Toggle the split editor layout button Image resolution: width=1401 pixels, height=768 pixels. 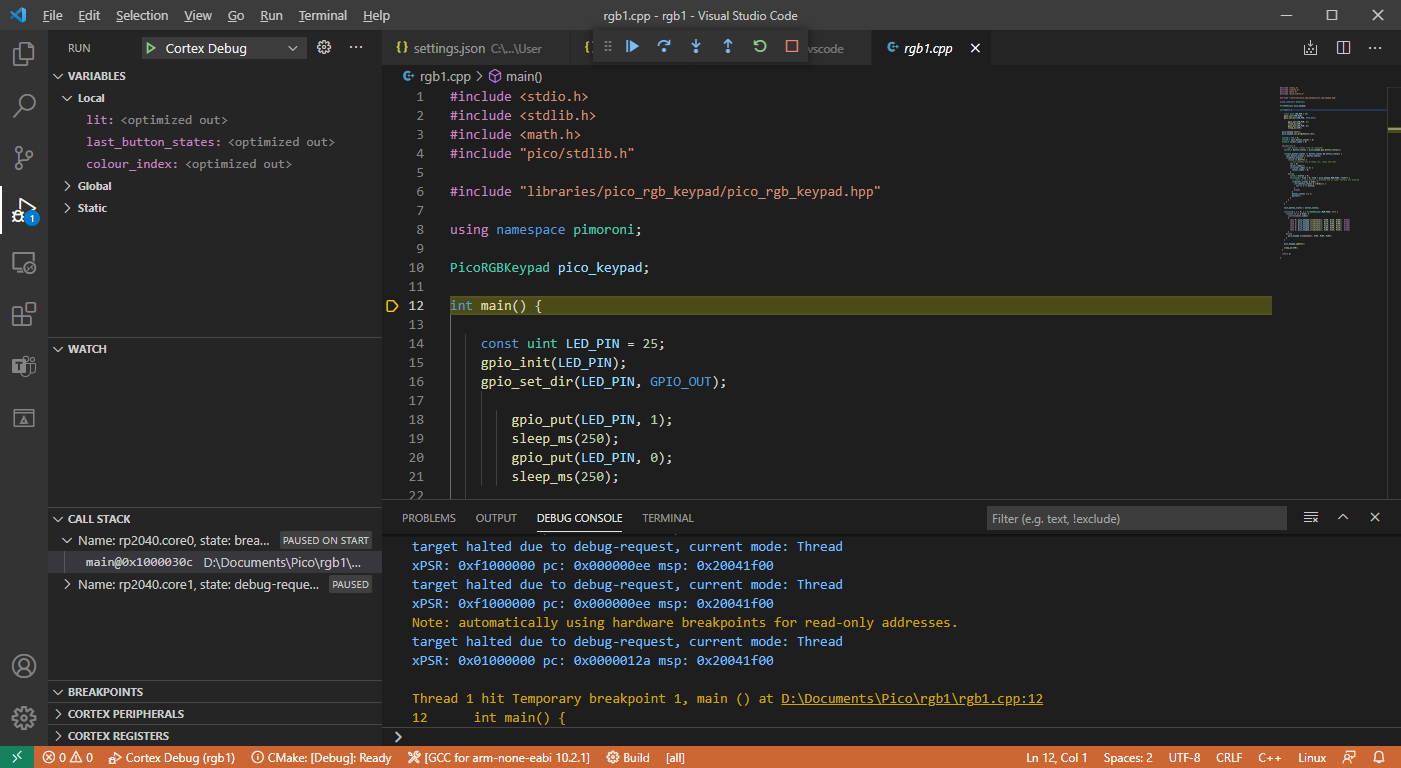(1343, 47)
